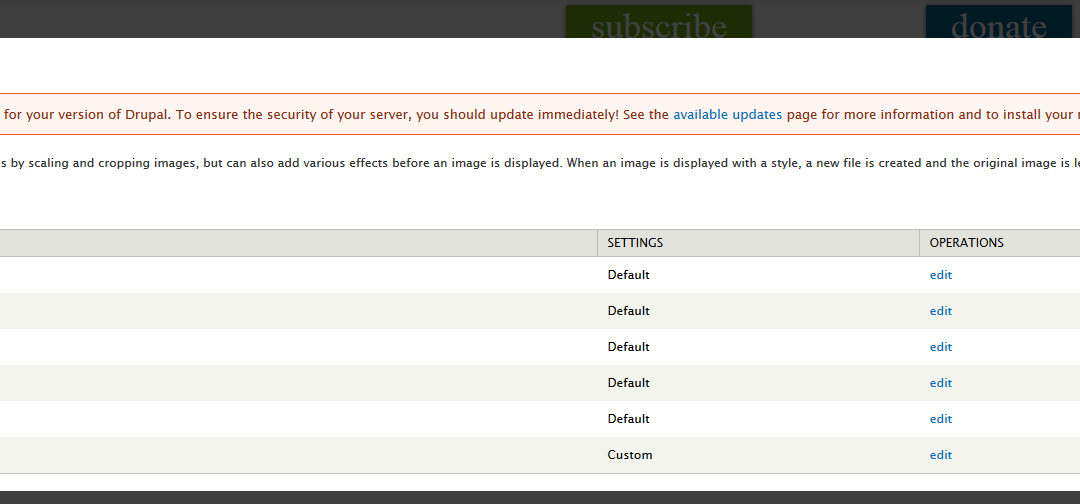Click the edit link in the first Default row

941,275
